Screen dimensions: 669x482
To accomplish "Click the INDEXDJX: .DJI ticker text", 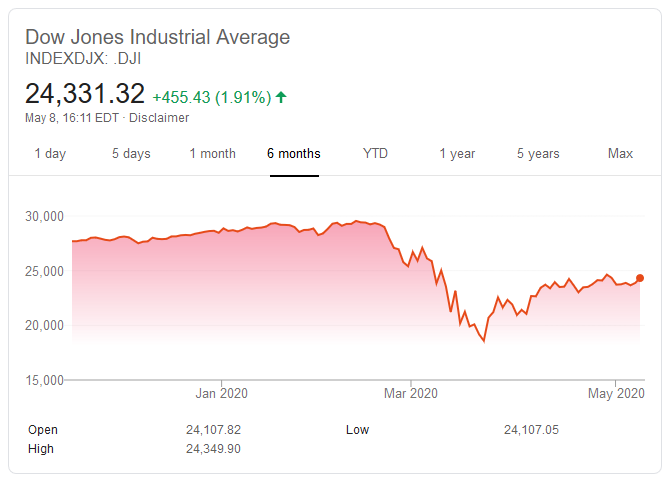I will click(x=84, y=59).
